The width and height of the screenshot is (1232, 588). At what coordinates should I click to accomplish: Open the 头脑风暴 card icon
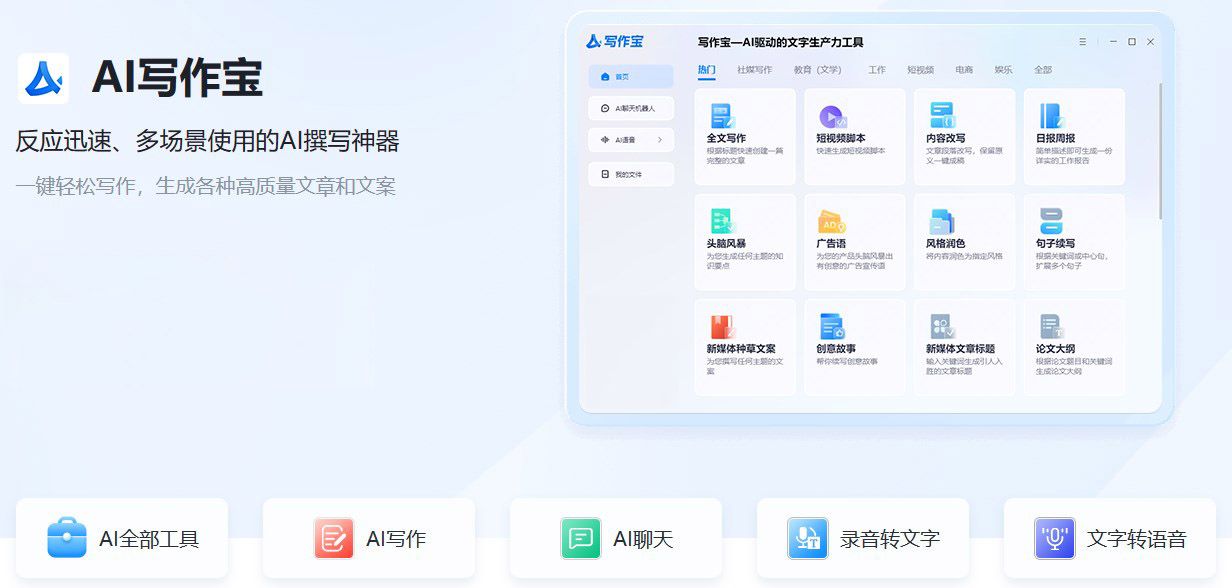coord(722,221)
